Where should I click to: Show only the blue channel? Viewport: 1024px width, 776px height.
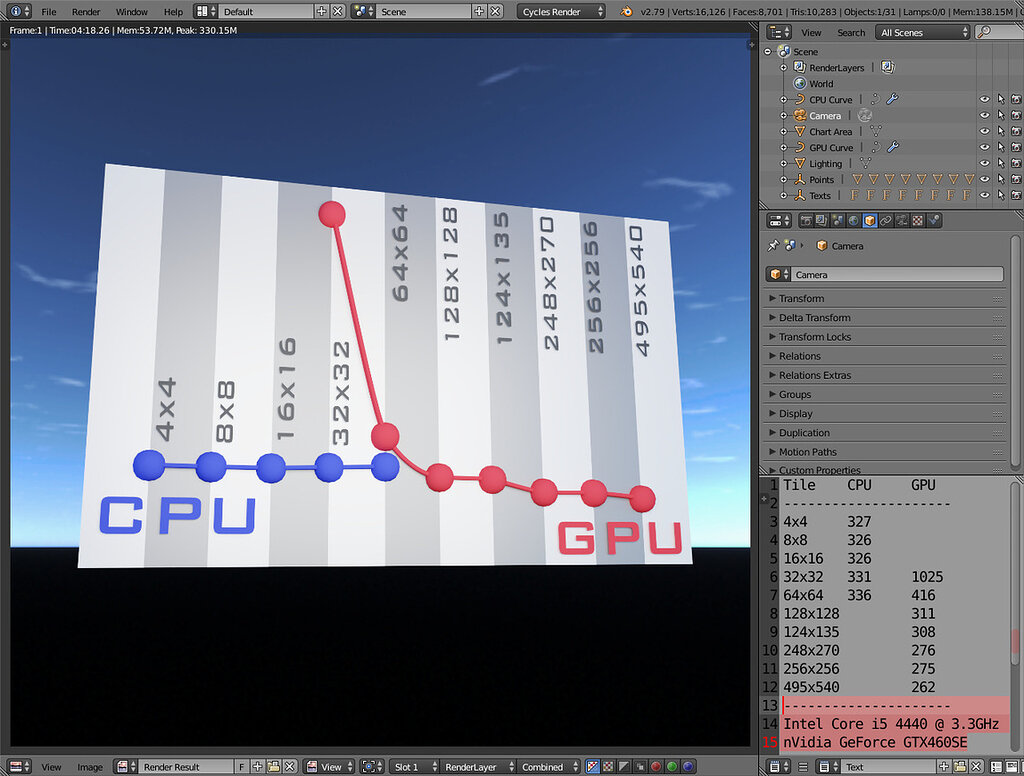pos(688,766)
